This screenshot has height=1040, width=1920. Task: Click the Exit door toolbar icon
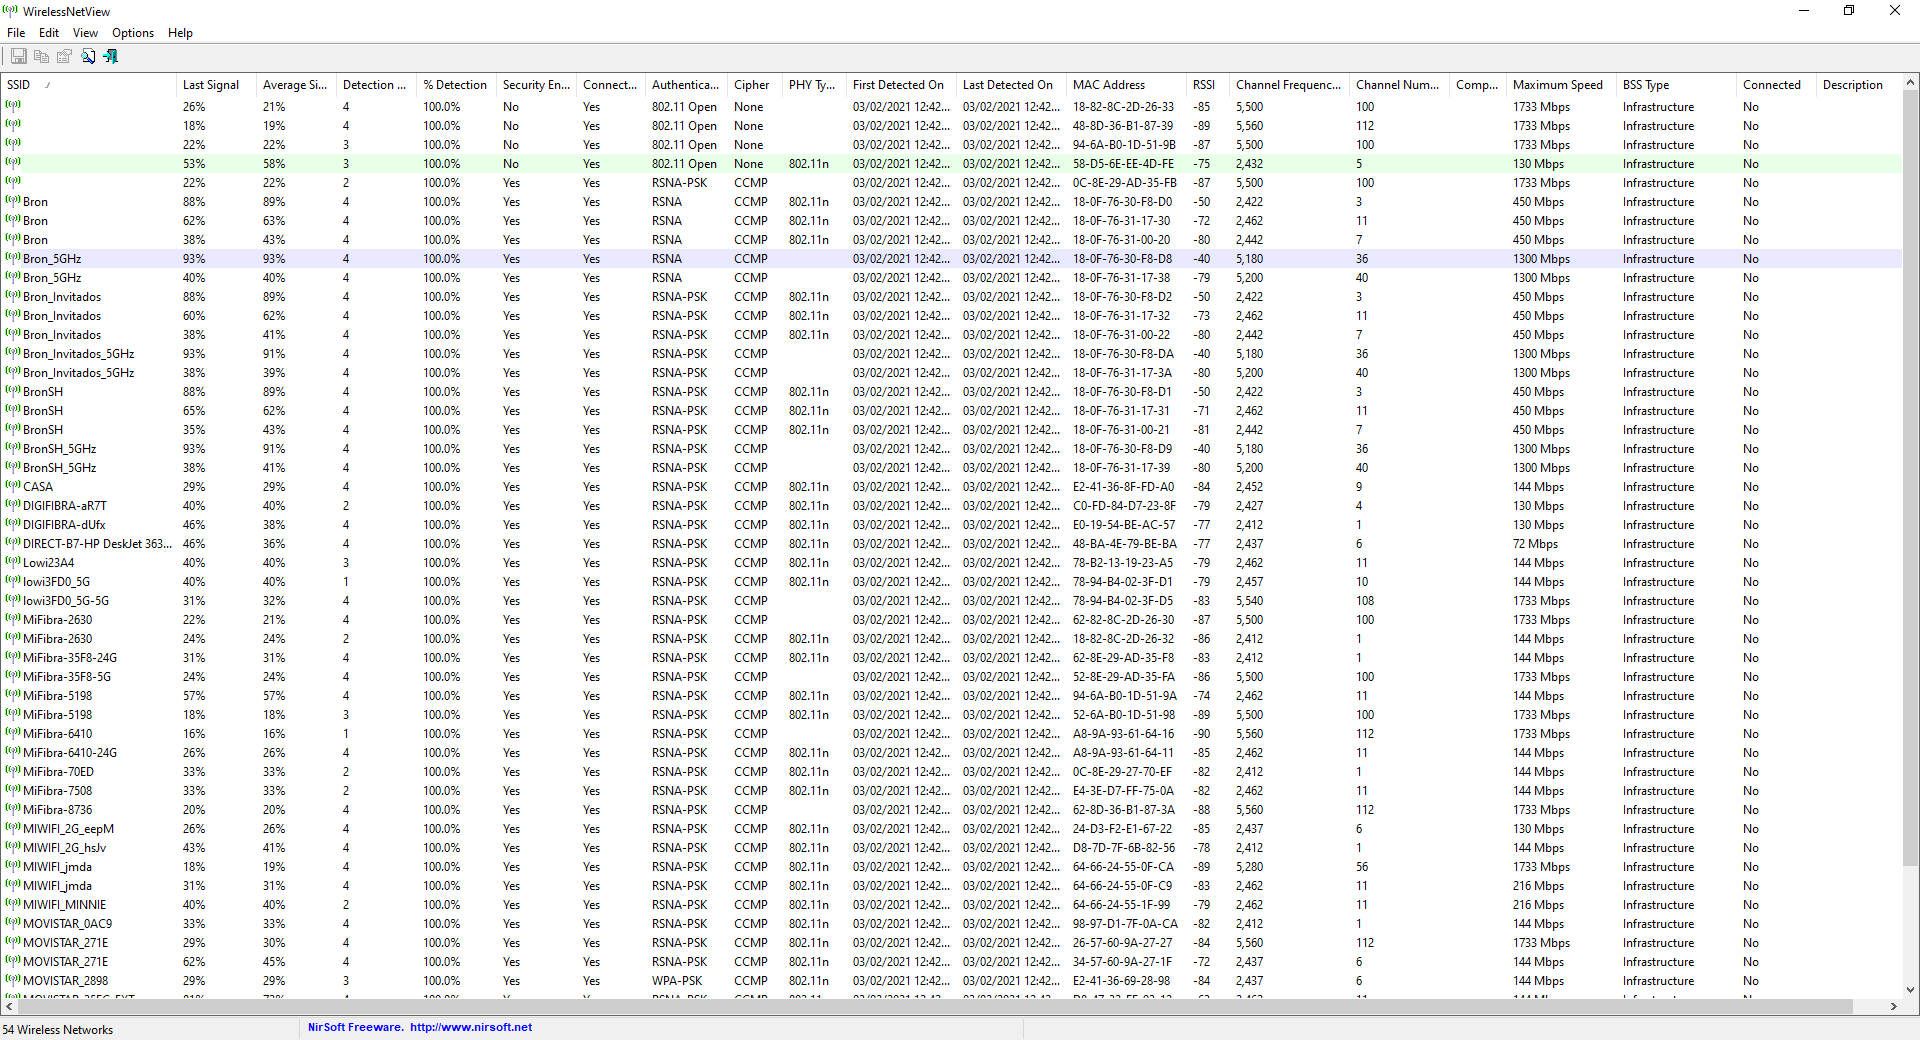pos(111,57)
